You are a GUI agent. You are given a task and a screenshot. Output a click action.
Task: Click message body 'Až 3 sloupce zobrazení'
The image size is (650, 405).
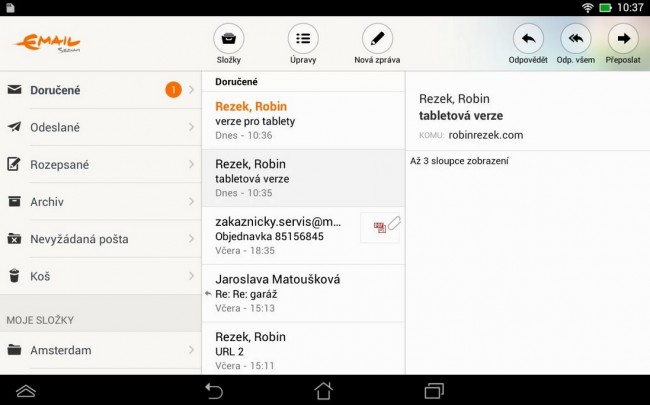[x=459, y=161]
